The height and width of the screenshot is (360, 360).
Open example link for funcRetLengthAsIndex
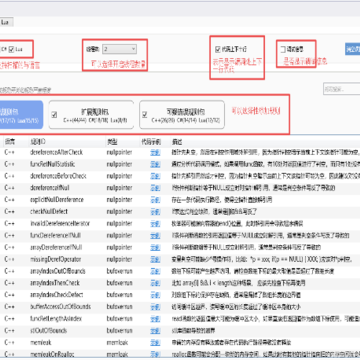(x=155, y=319)
